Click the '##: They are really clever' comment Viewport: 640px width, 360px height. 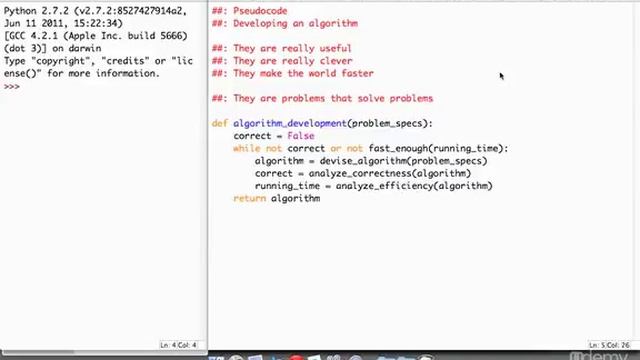(282, 61)
